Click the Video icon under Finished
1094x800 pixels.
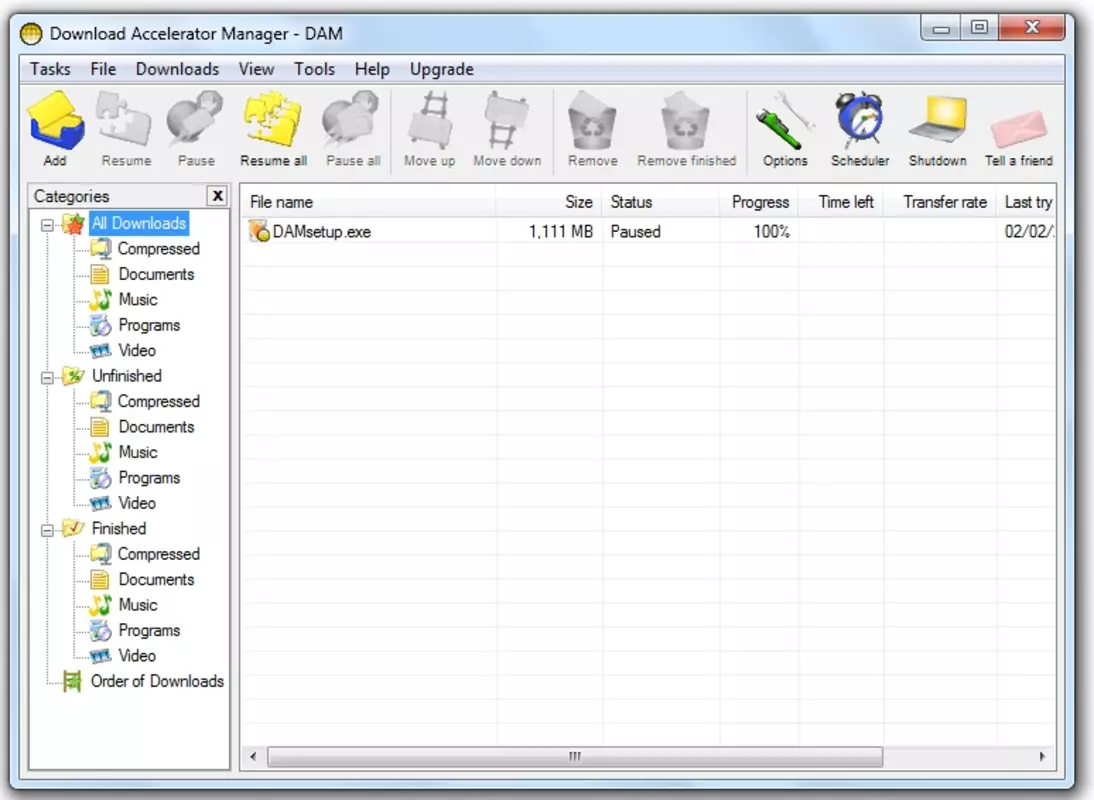point(100,656)
